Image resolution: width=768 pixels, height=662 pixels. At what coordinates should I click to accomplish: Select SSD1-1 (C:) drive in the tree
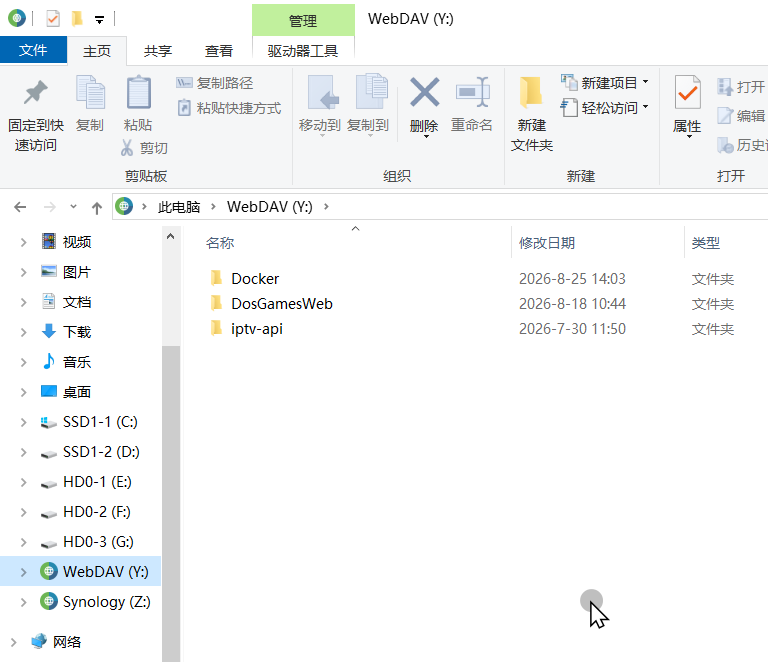coord(100,422)
